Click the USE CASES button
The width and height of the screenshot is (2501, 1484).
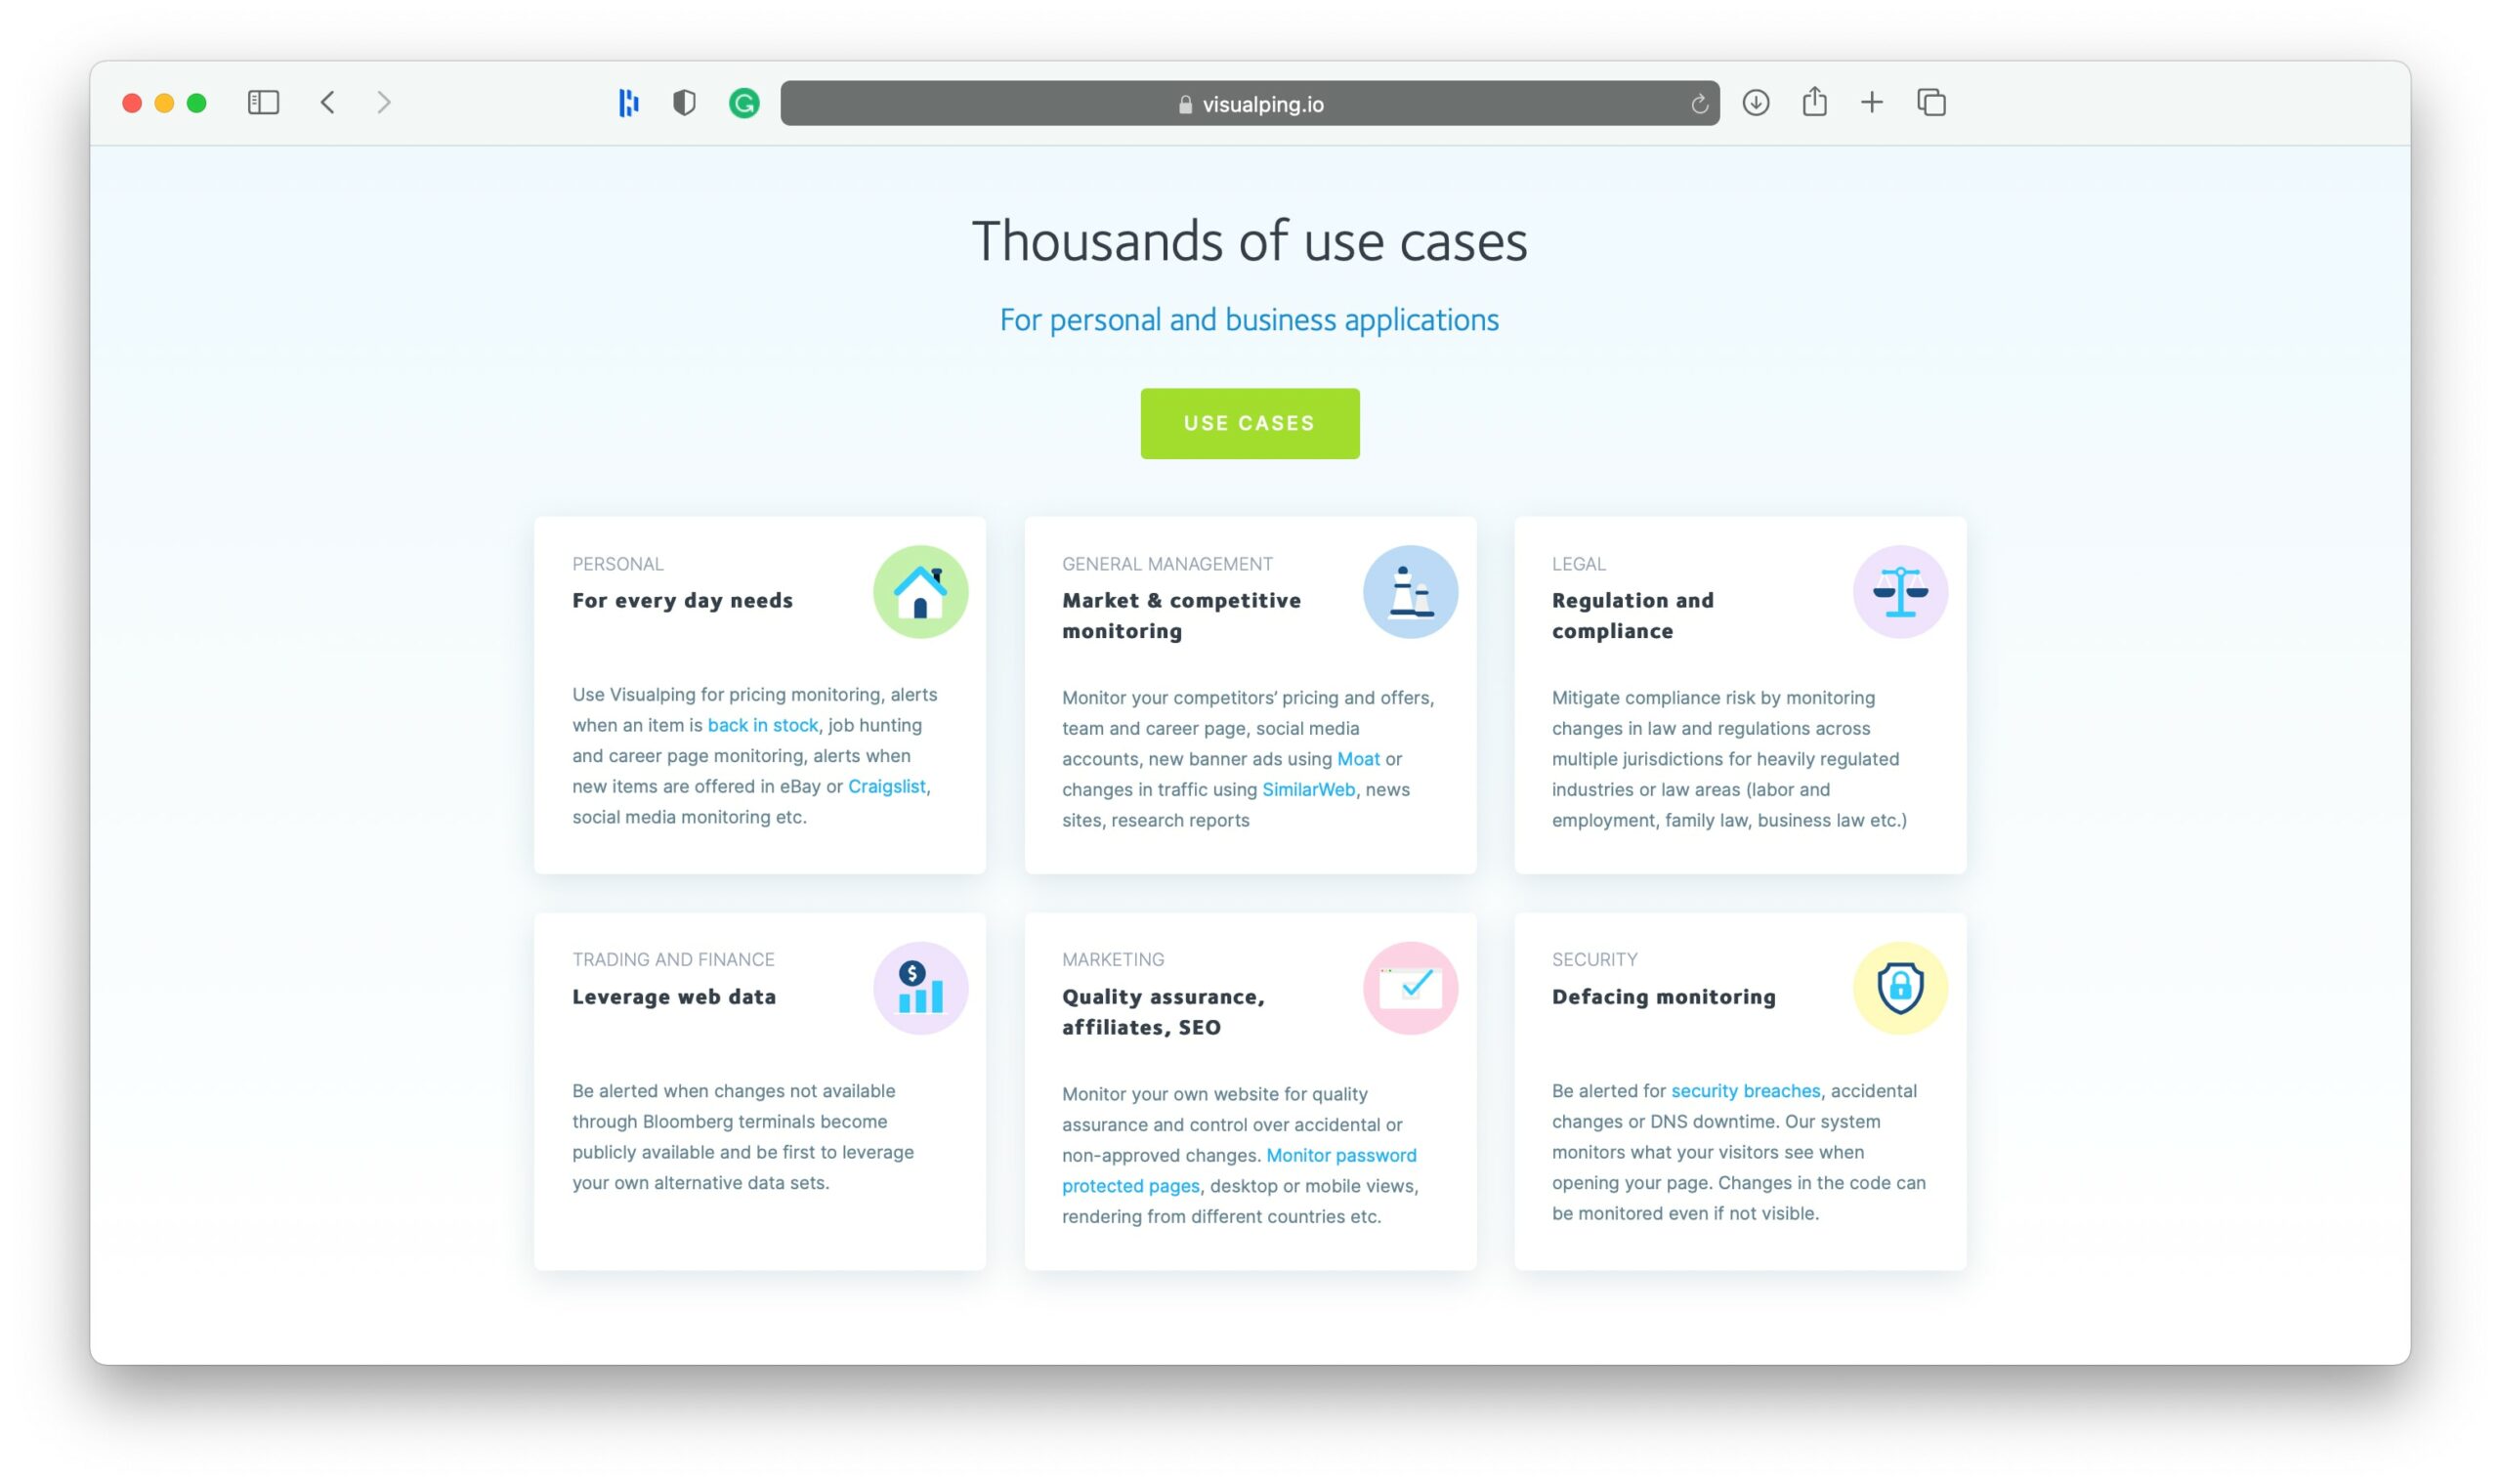tap(1249, 422)
